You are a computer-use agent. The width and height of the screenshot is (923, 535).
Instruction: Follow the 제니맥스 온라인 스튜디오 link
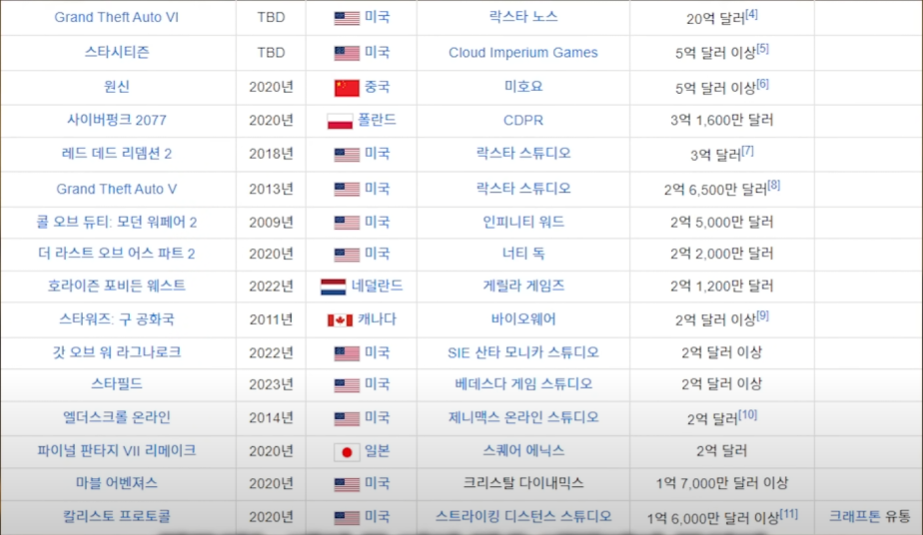523,418
